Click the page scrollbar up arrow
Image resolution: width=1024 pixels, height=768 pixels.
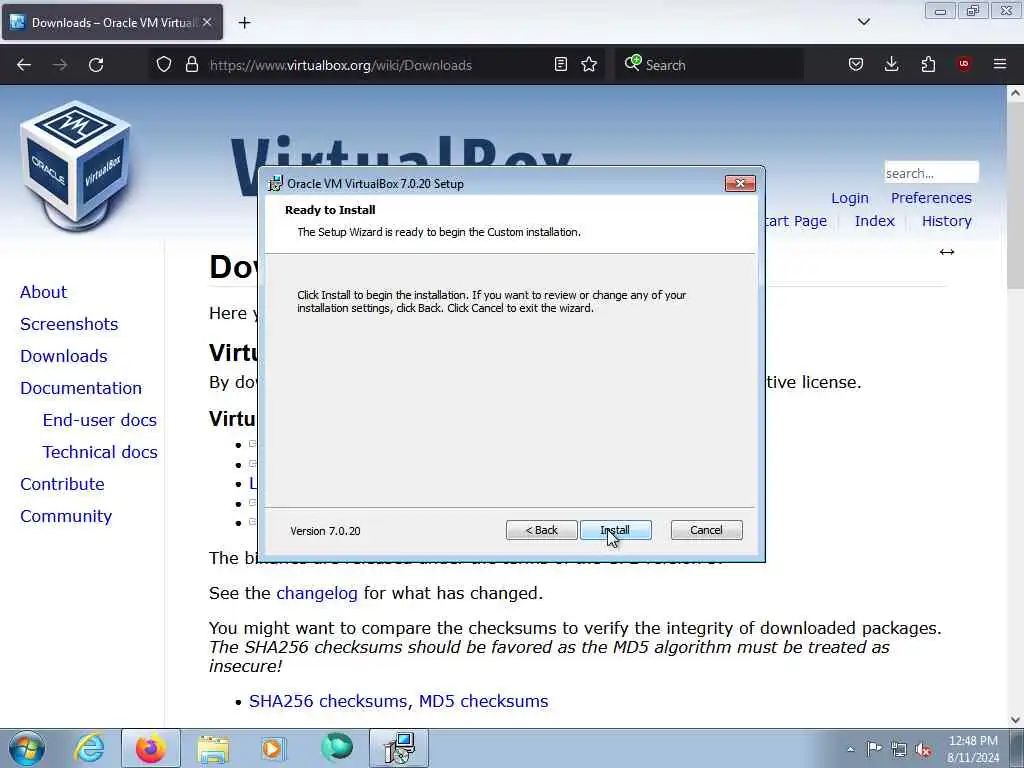[x=1015, y=93]
